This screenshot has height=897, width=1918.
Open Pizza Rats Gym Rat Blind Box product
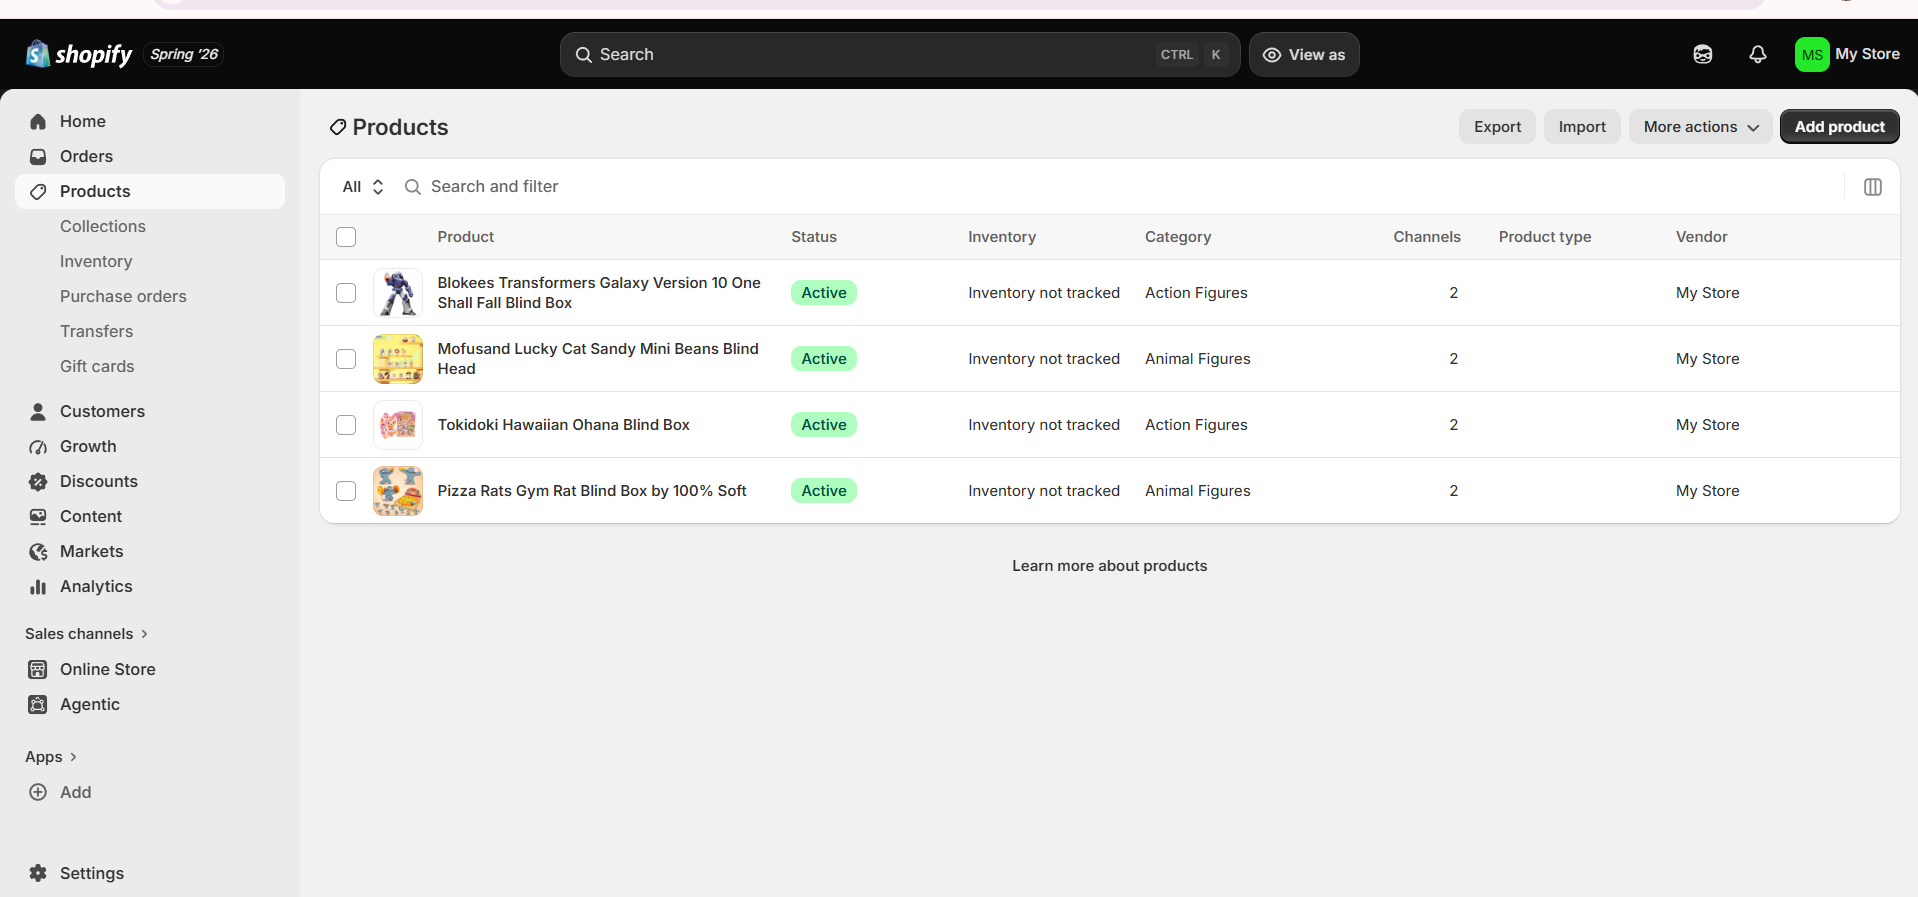(592, 491)
